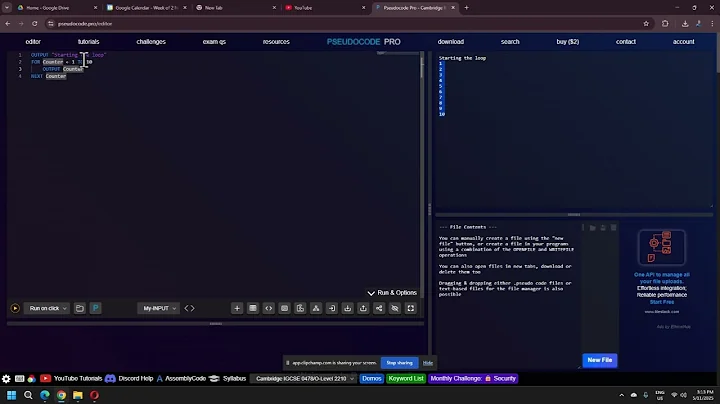Click the plus icon in editor toolbar

237,309
